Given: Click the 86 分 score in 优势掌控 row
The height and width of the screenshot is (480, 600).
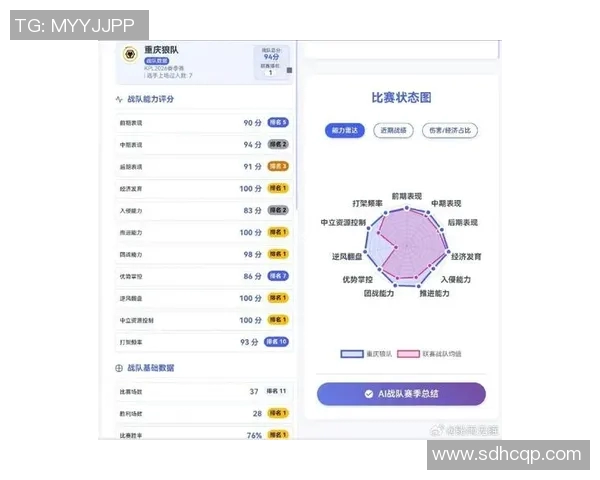Looking at the screenshot, I should [253, 276].
